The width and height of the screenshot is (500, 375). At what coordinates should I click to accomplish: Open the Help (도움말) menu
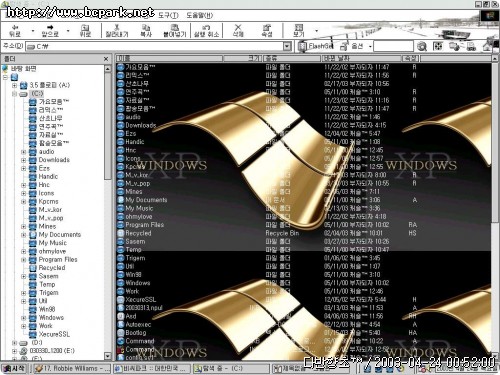(199, 15)
